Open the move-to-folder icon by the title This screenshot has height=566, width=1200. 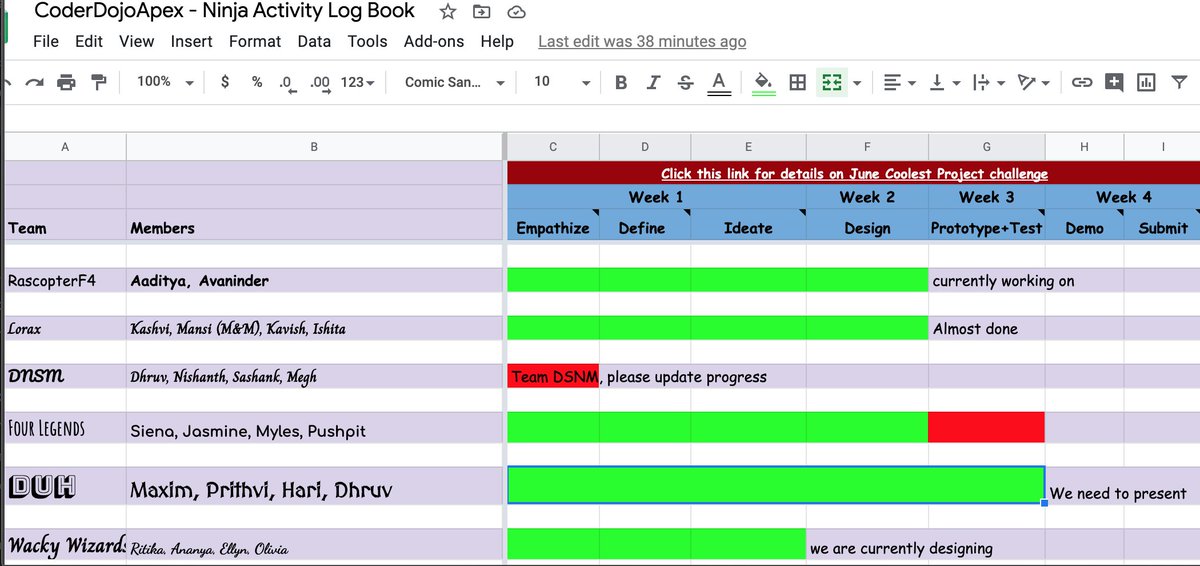[482, 12]
